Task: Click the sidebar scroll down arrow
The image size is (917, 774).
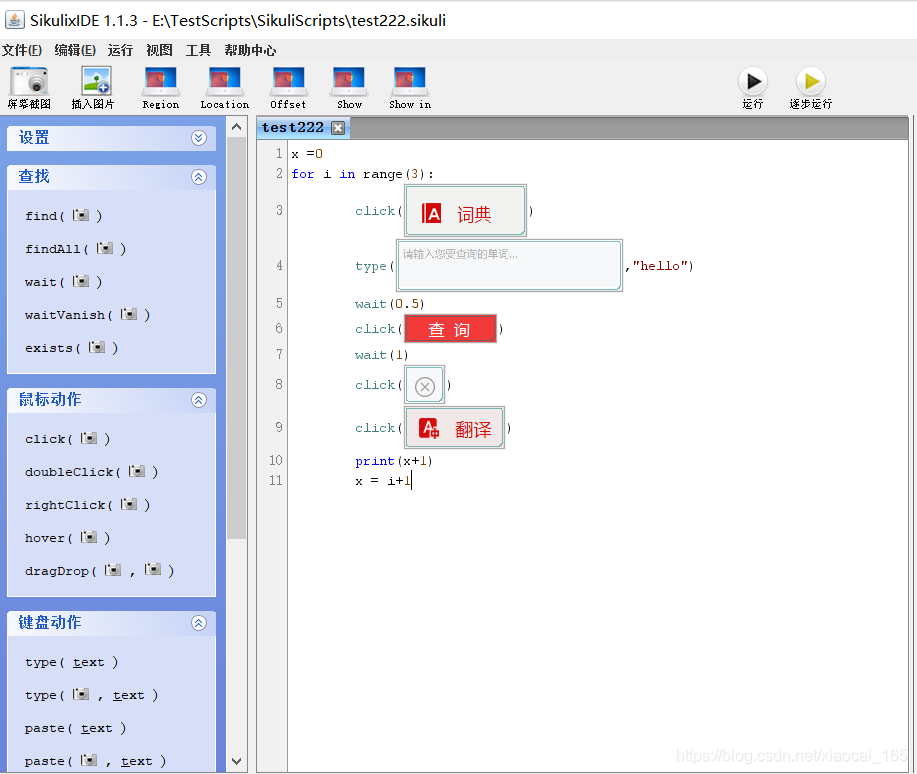Action: (236, 761)
